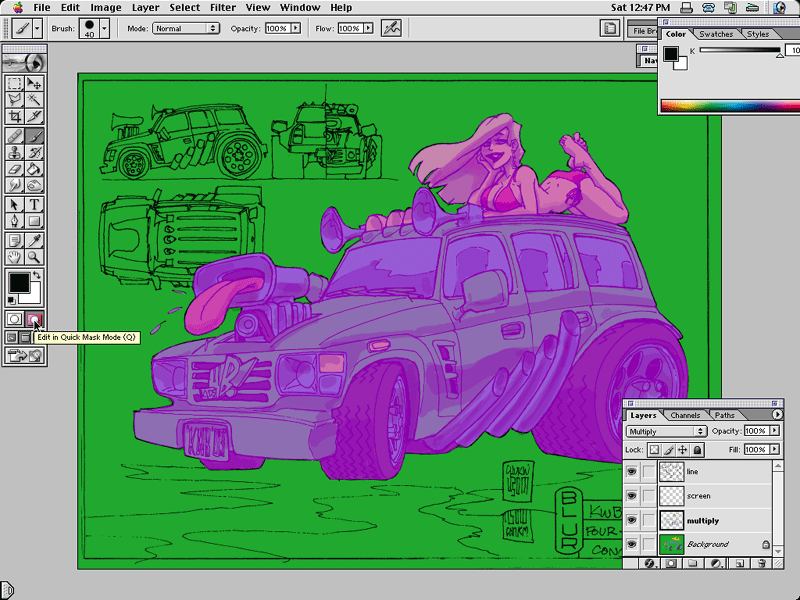The image size is (800, 600).
Task: Select the Notes tool
Action: [14, 241]
